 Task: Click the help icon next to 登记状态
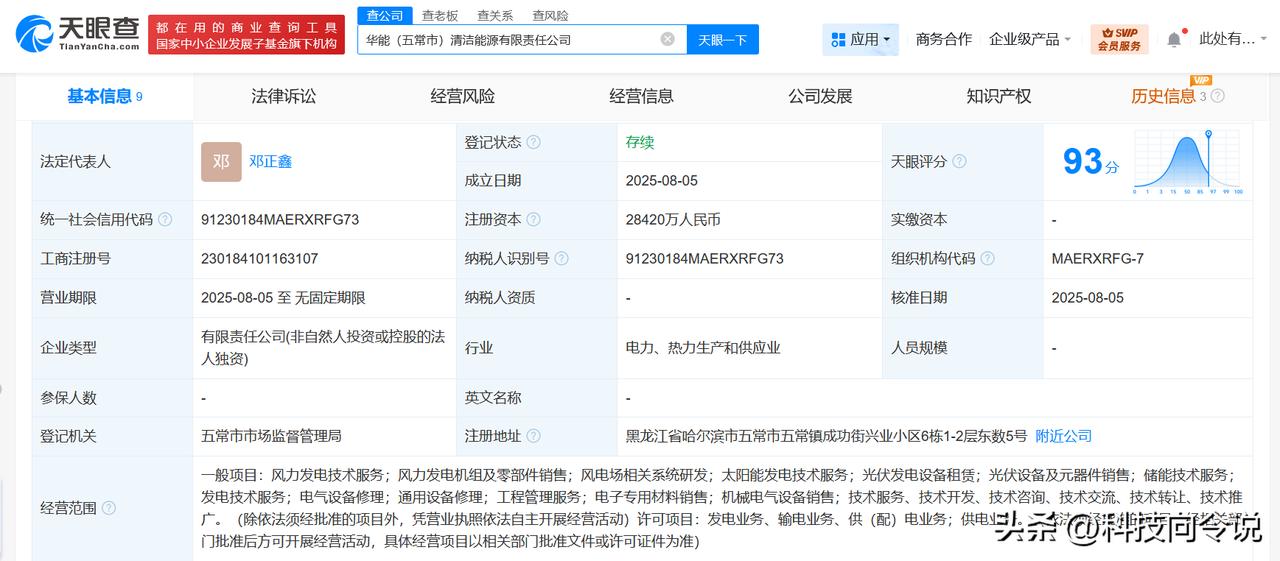[534, 142]
